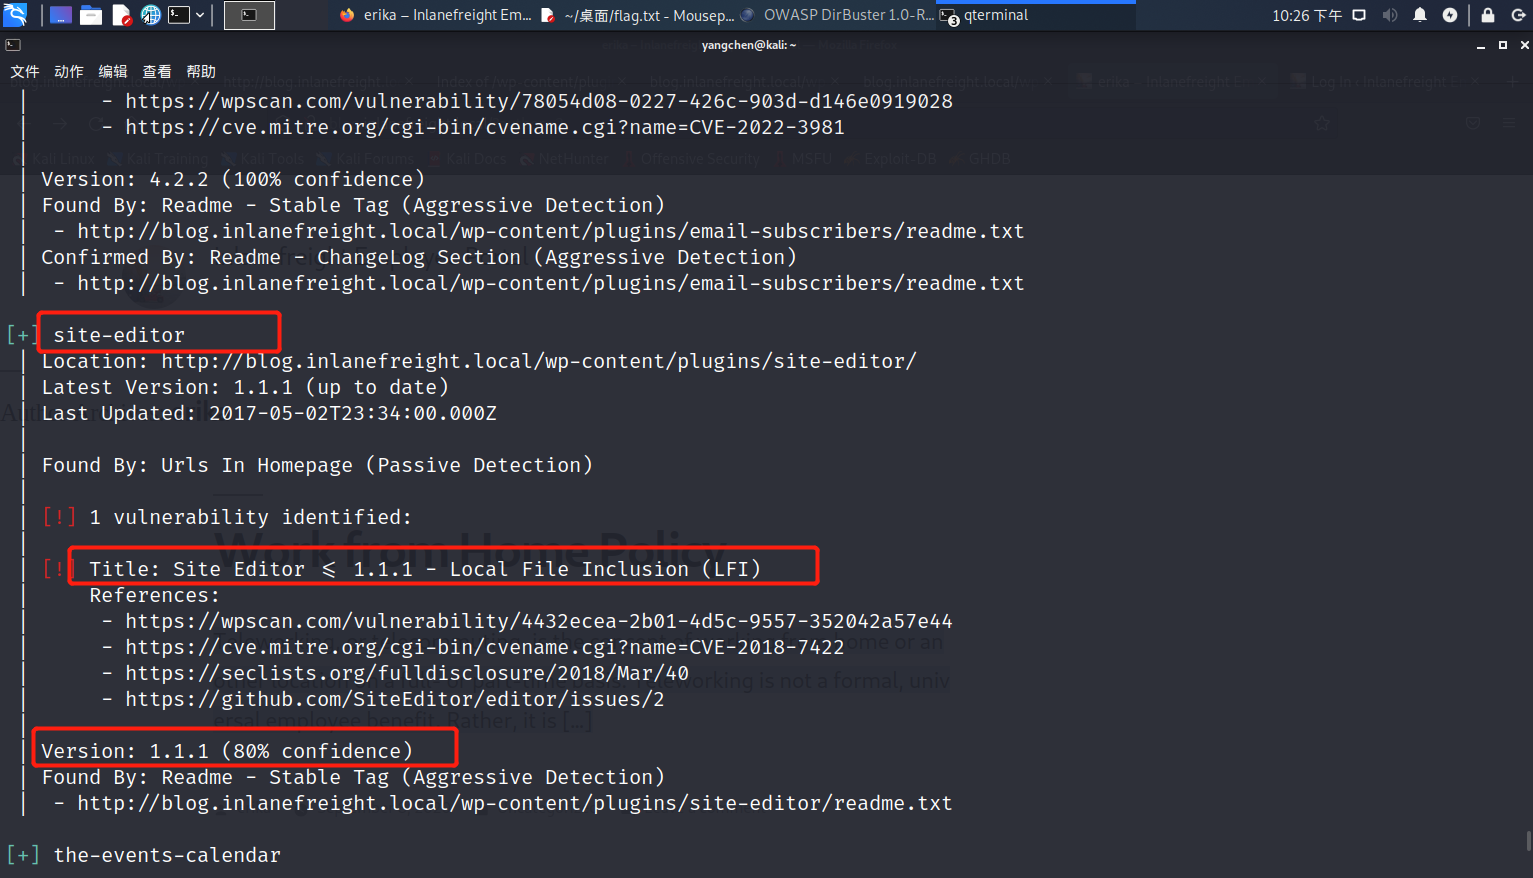The height and width of the screenshot is (878, 1533).
Task: Click the terminal window title icon
Action: [12, 45]
